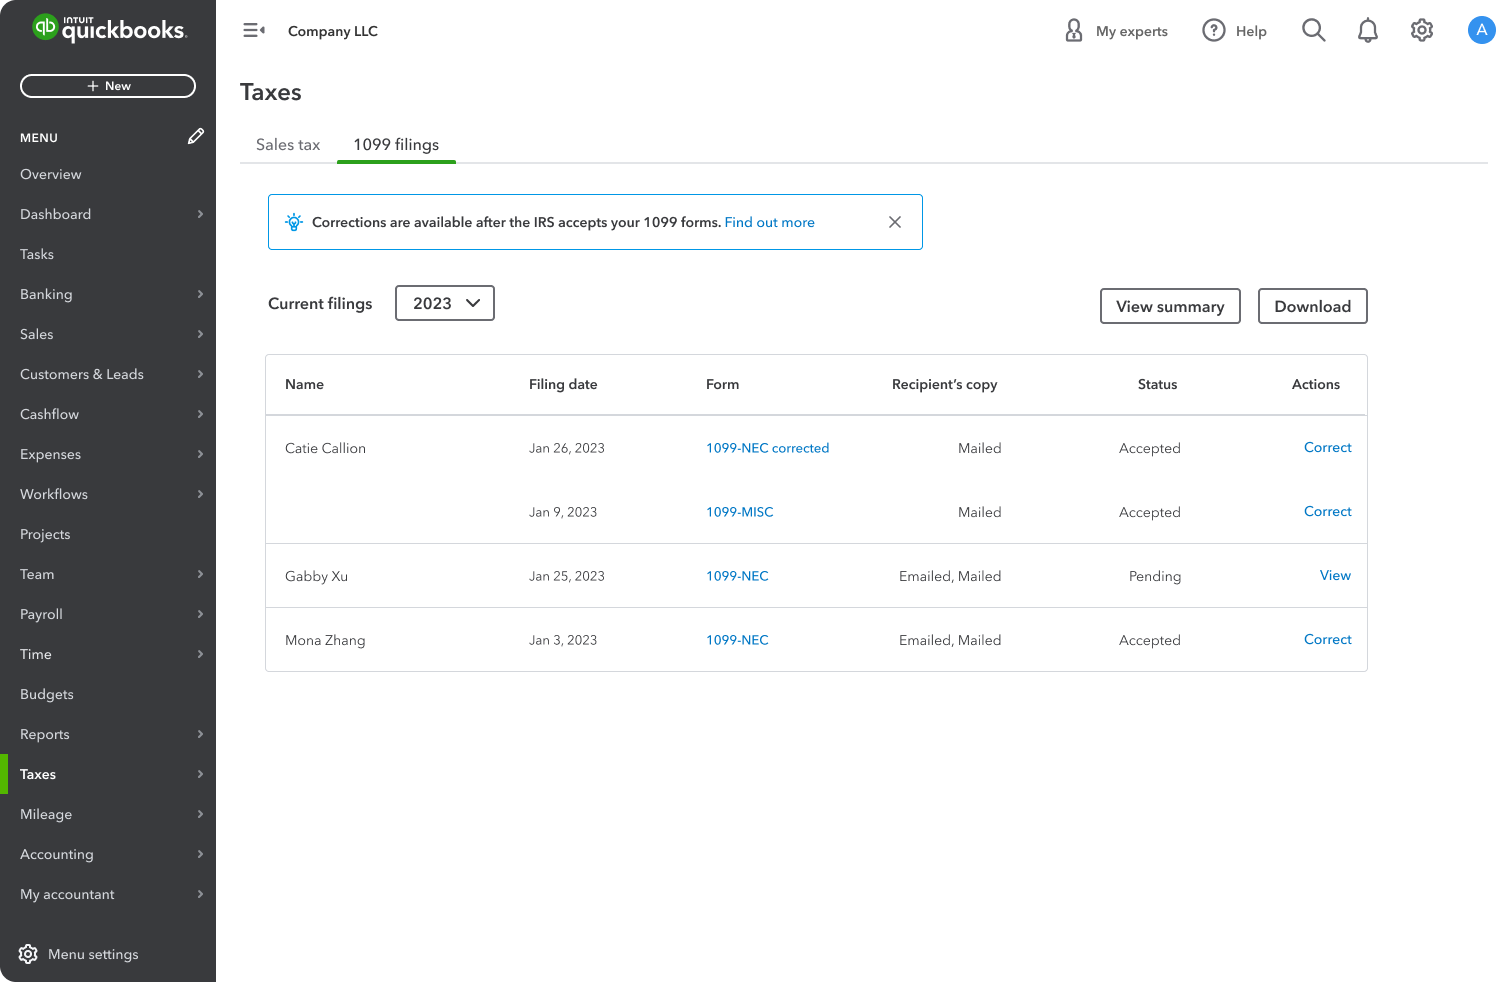Click Correct for Mona Zhang's filing
Image resolution: width=1512 pixels, height=982 pixels.
[x=1327, y=639]
